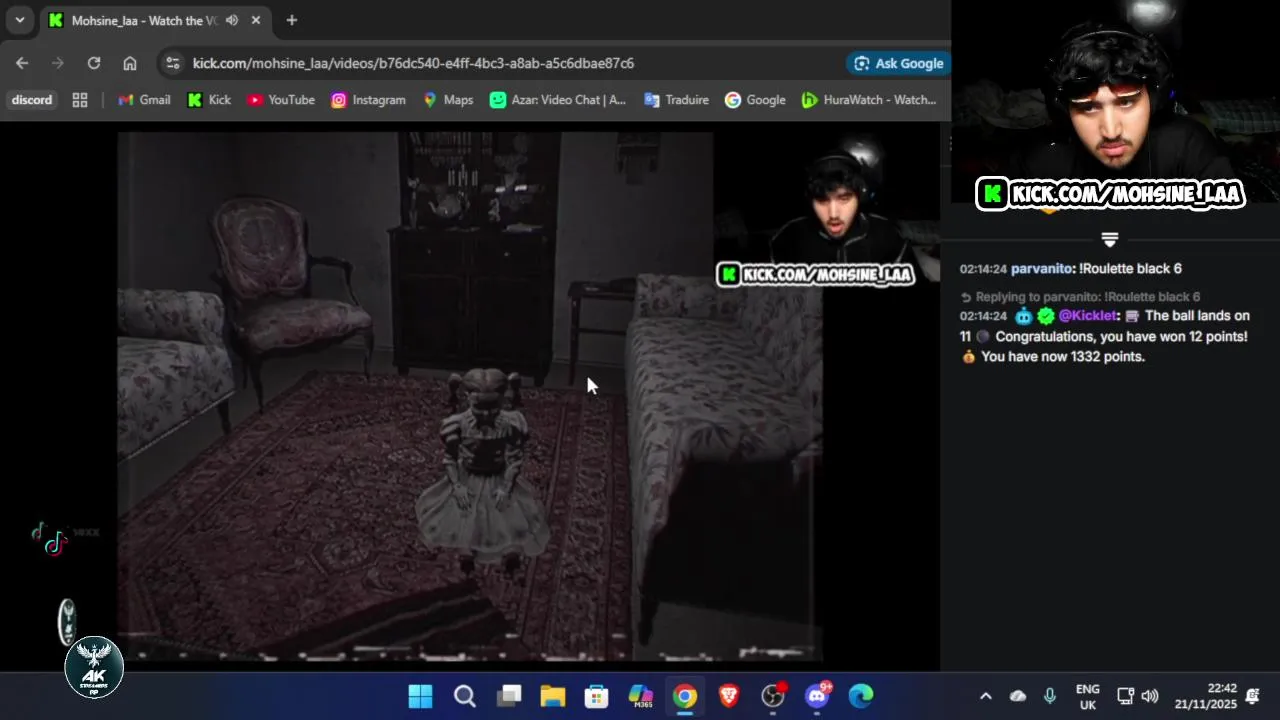Open the Azar Video Chat bookmark

[x=557, y=100]
